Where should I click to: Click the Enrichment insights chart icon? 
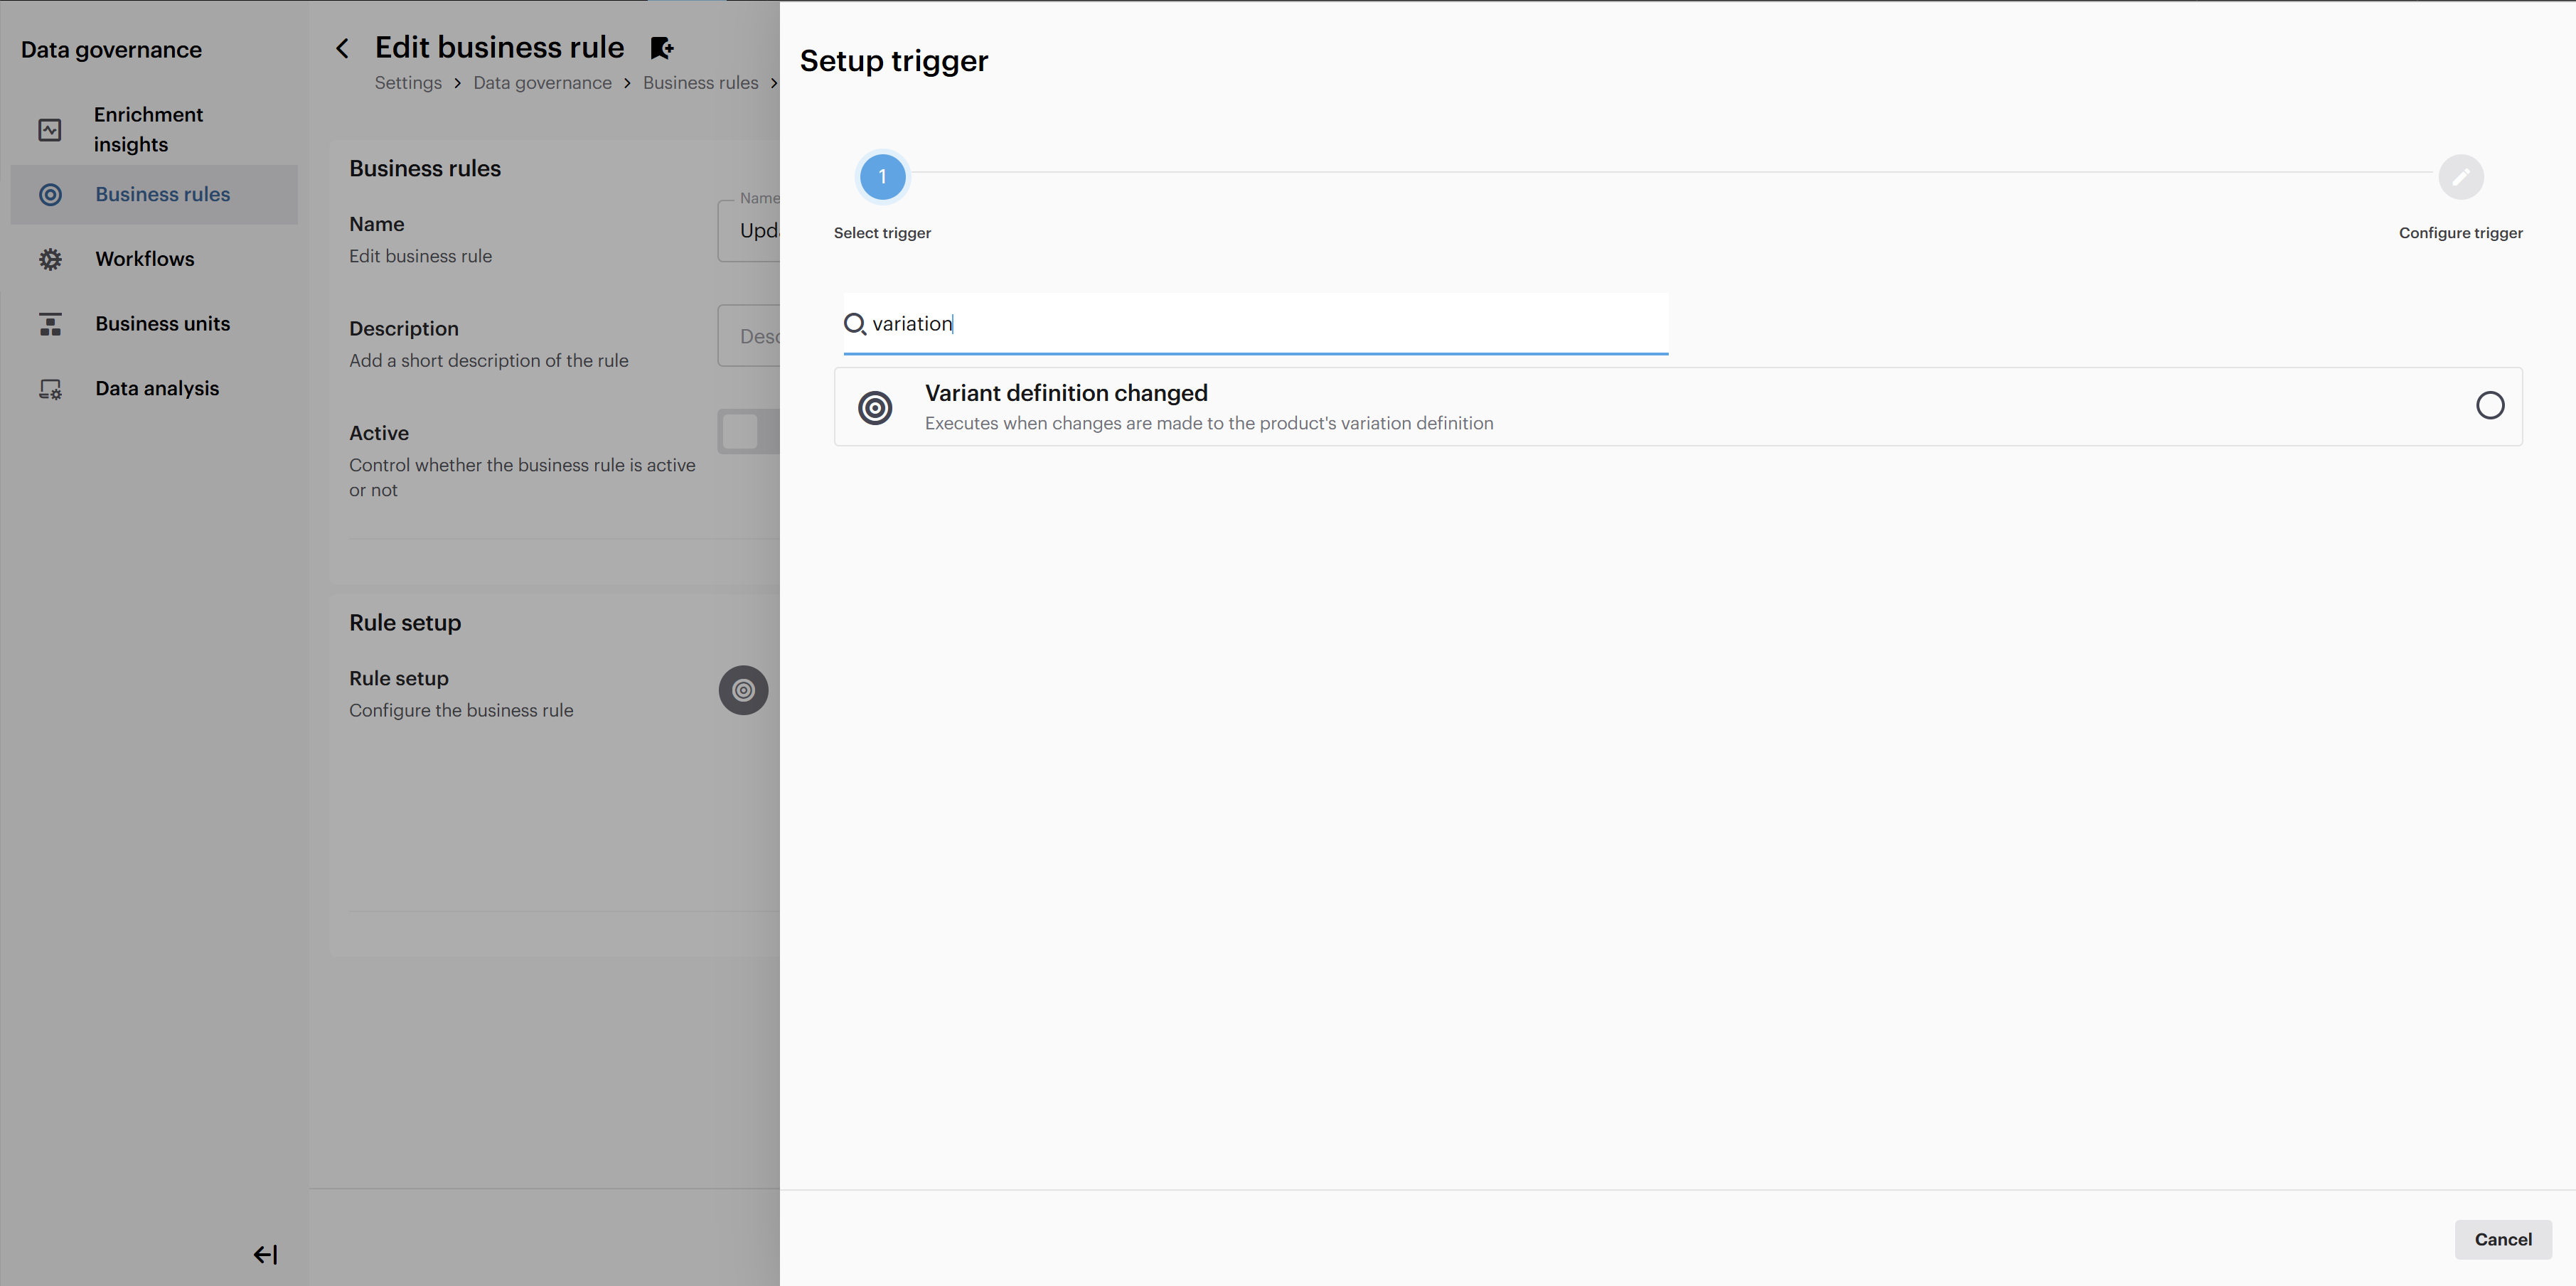[x=50, y=130]
